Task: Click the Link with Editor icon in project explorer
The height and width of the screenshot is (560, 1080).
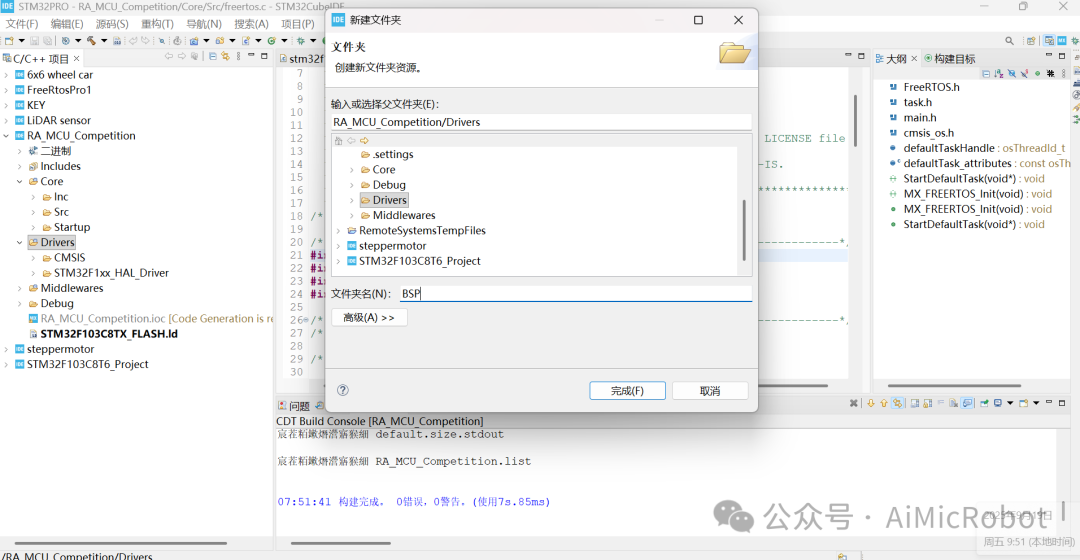Action: pos(225,56)
